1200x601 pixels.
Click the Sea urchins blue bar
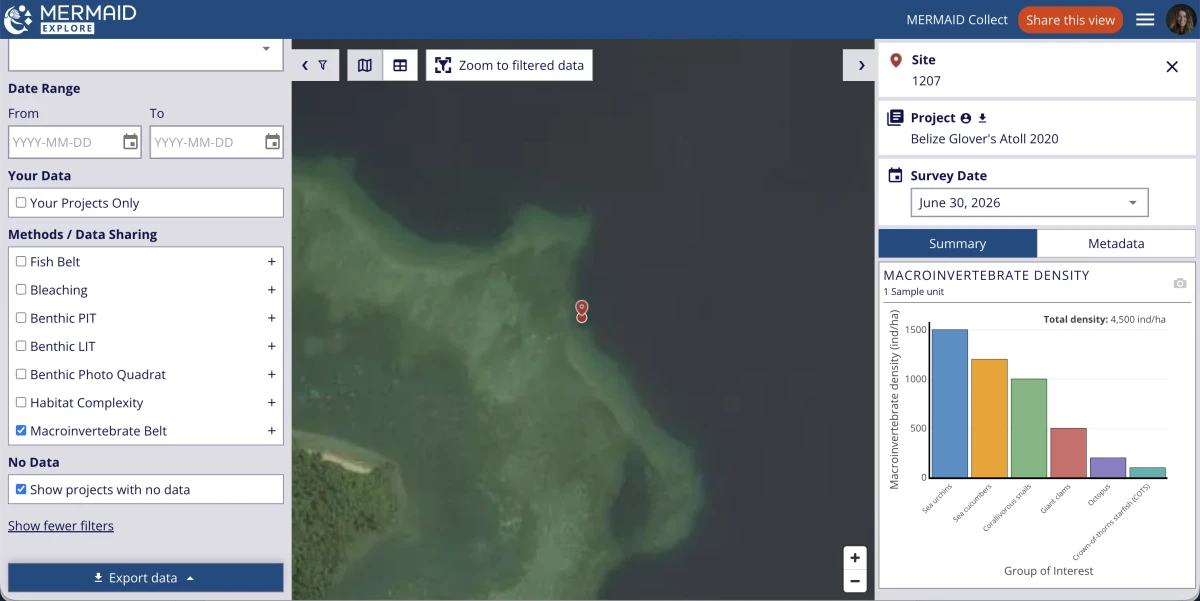pyautogui.click(x=950, y=403)
